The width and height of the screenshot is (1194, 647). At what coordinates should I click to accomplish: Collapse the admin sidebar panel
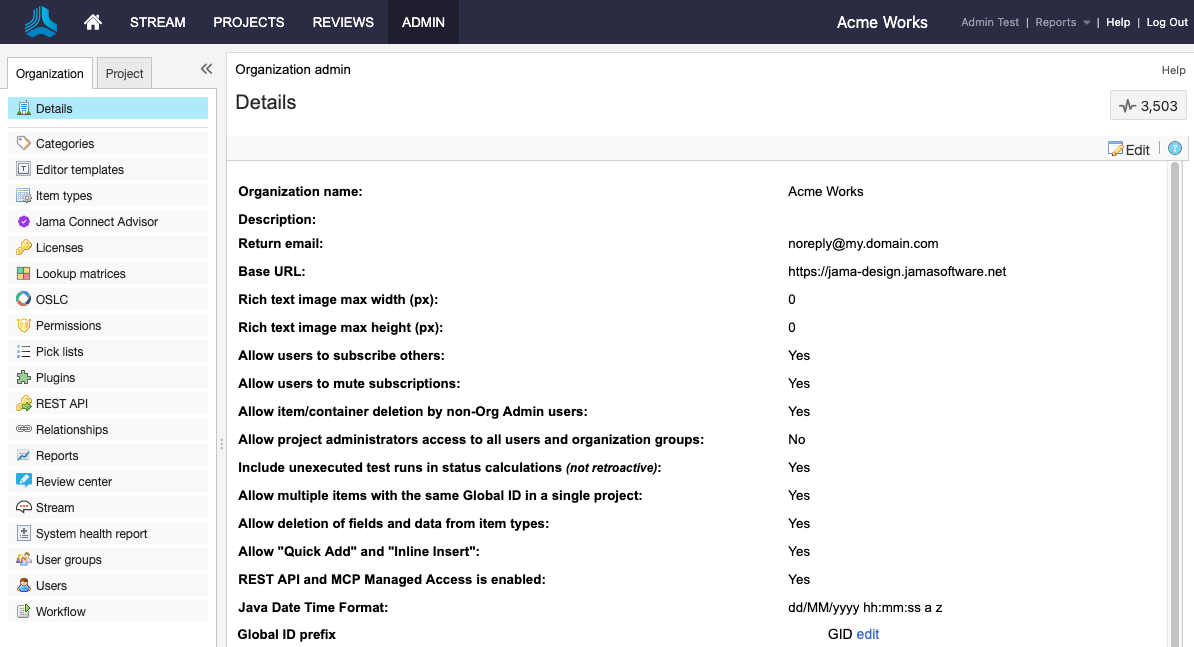coord(206,69)
